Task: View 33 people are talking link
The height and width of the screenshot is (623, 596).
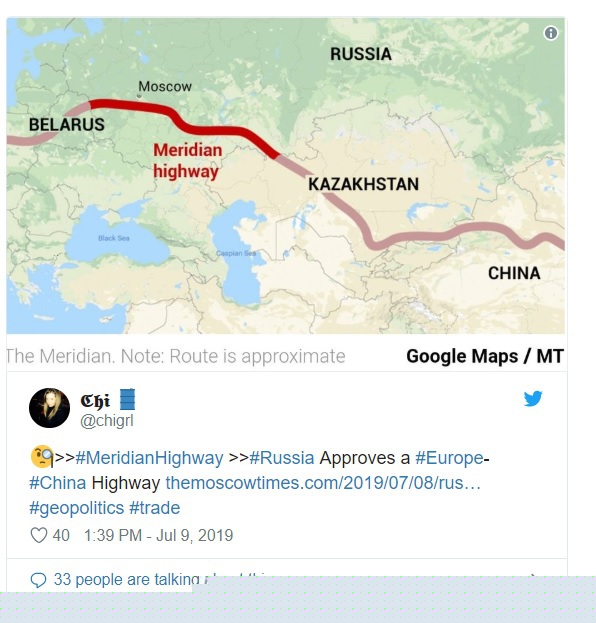Action: (126, 580)
